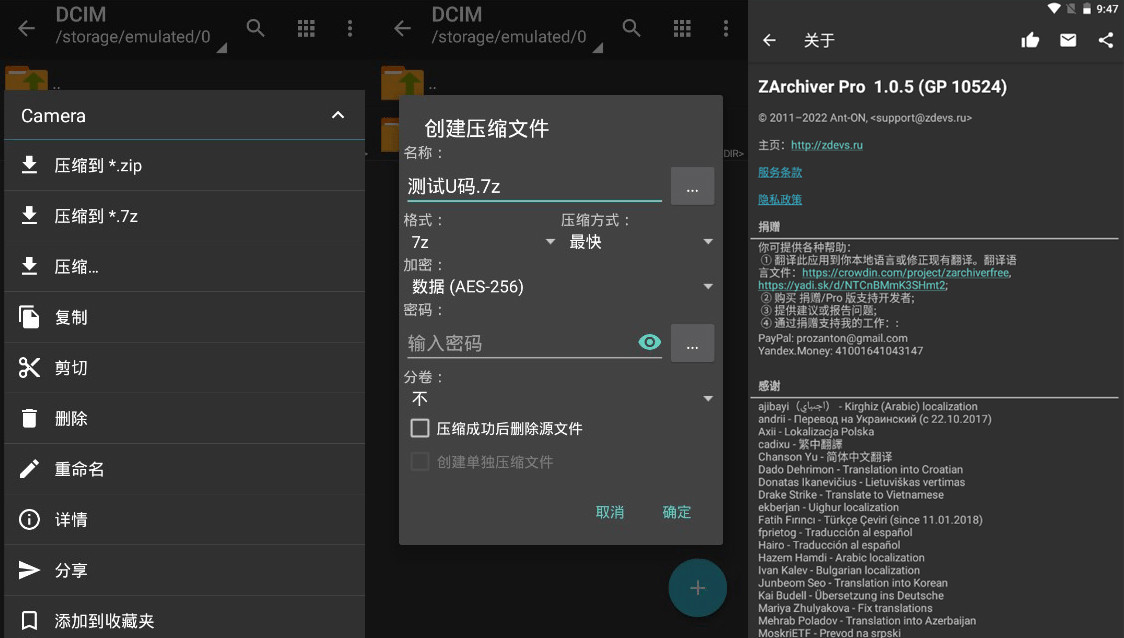Image resolution: width=1124 pixels, height=638 pixels.
Task: Edit the archive name field 测试U码.7z
Action: point(533,186)
